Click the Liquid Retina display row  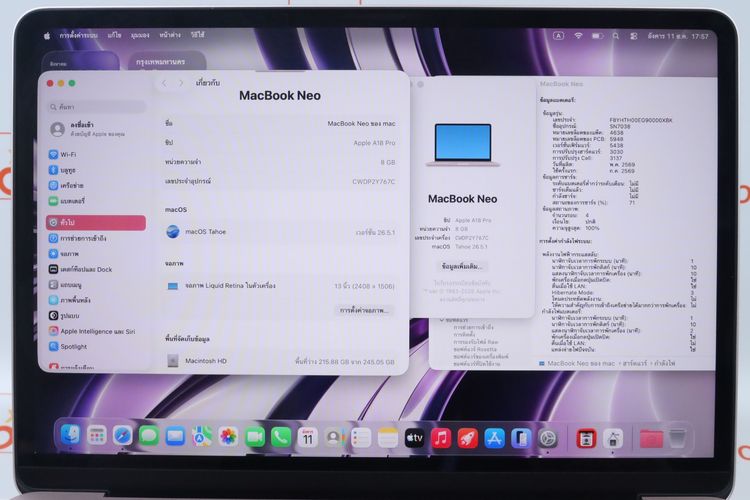[x=280, y=286]
